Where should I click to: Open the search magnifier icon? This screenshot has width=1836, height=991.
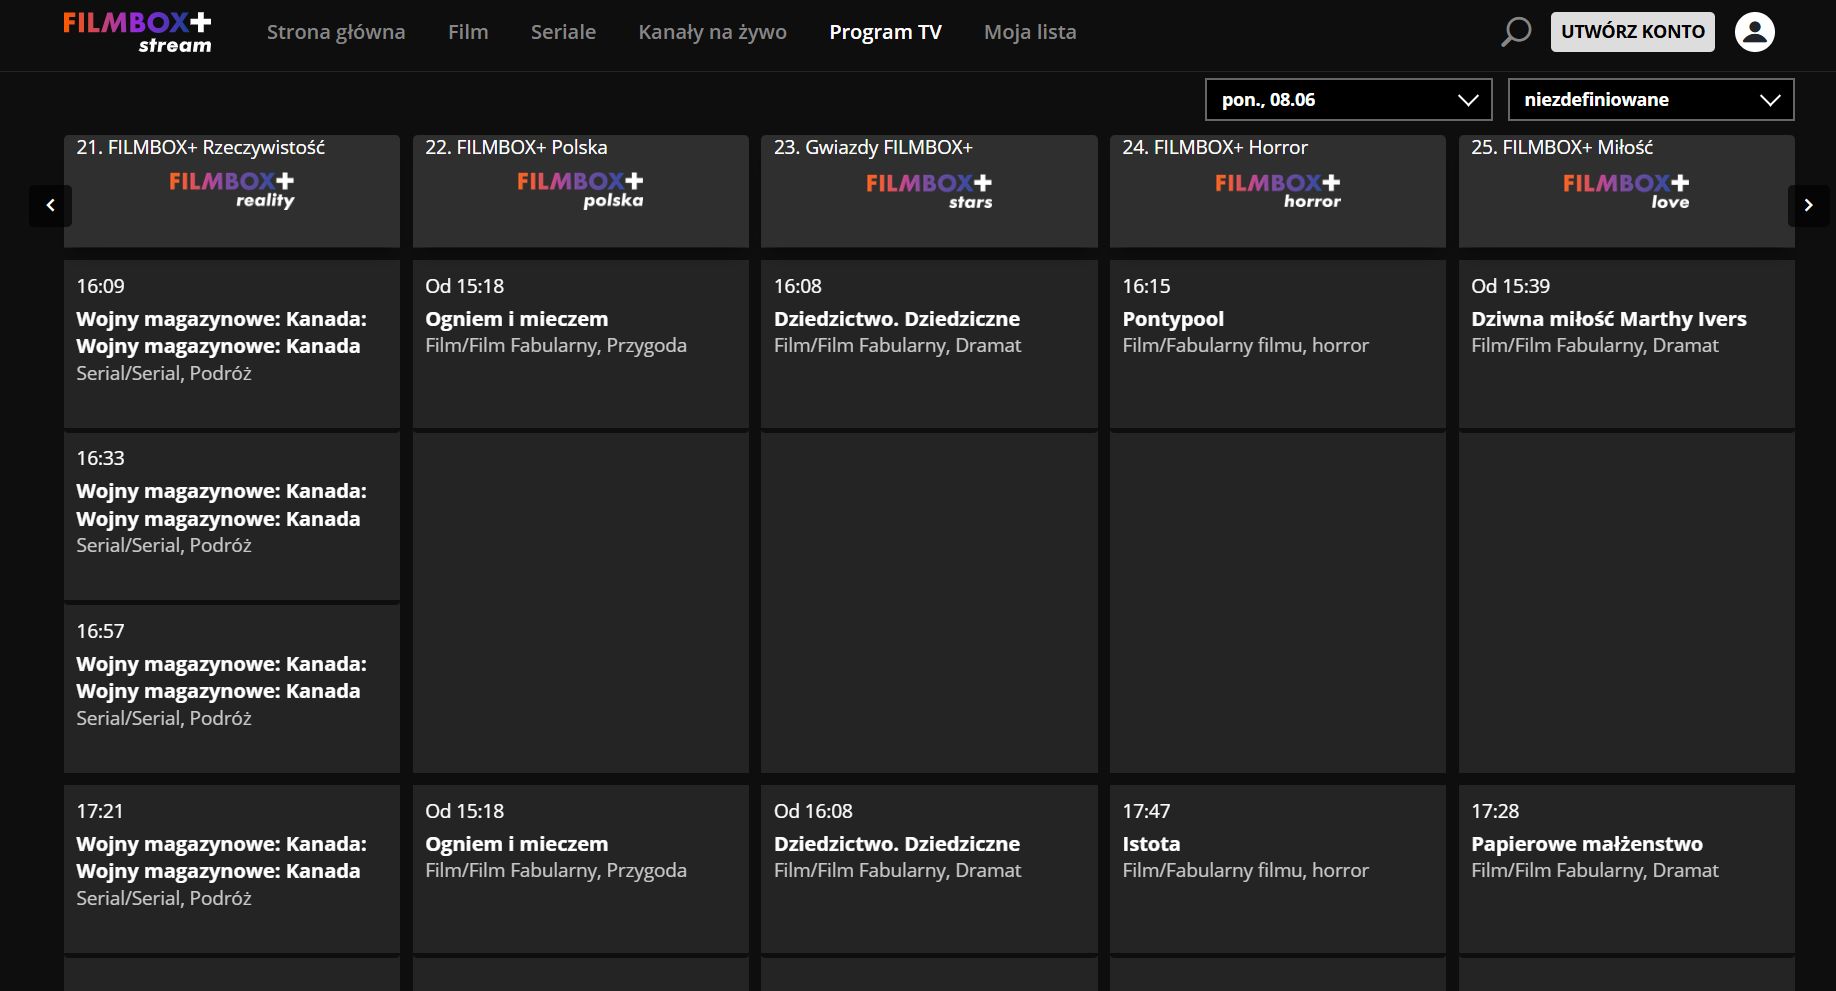tap(1516, 32)
